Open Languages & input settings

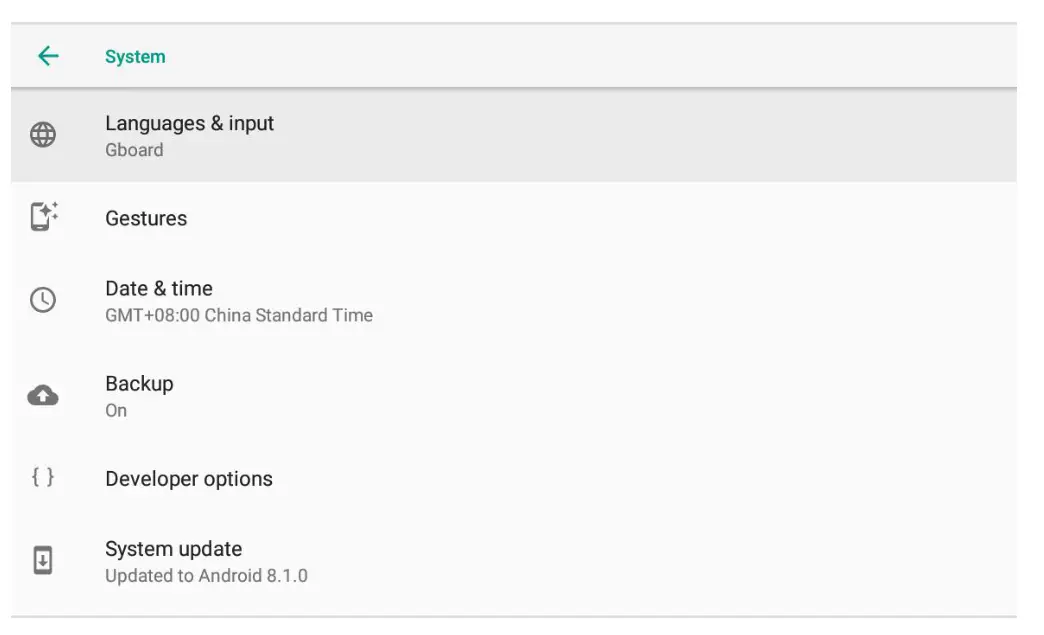[189, 124]
